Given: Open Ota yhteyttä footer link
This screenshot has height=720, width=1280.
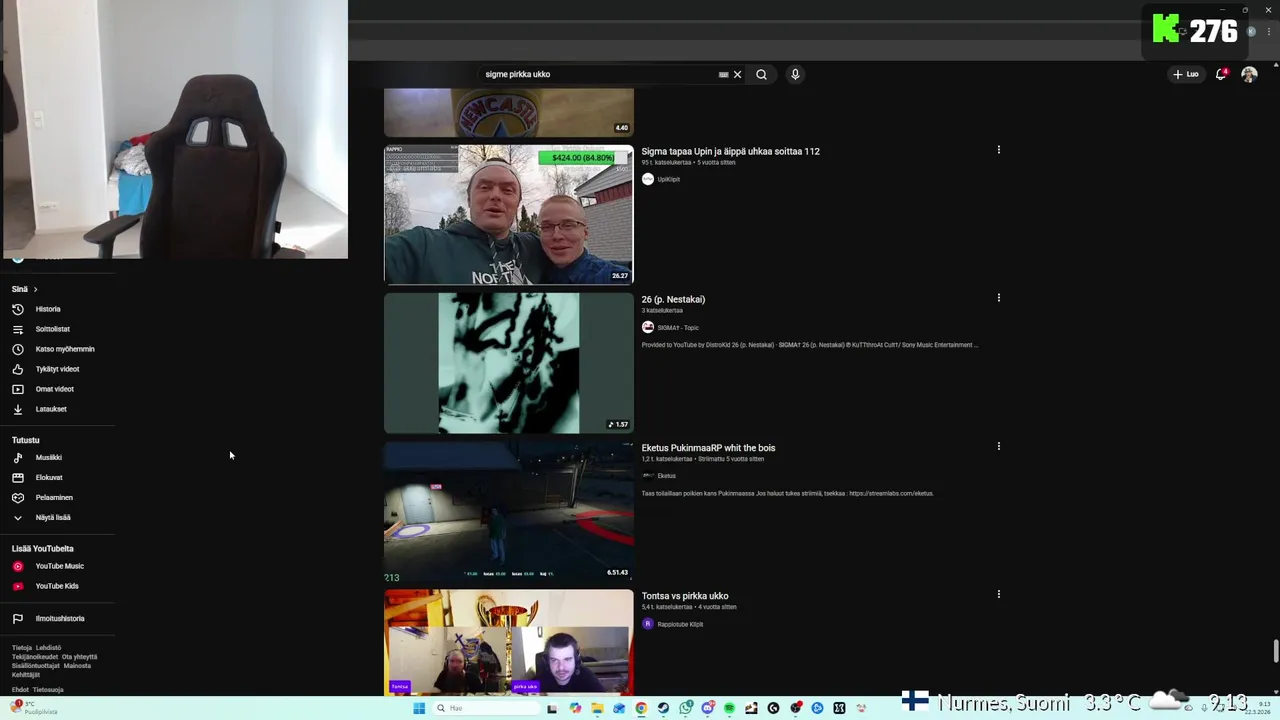Looking at the screenshot, I should click(x=80, y=657).
